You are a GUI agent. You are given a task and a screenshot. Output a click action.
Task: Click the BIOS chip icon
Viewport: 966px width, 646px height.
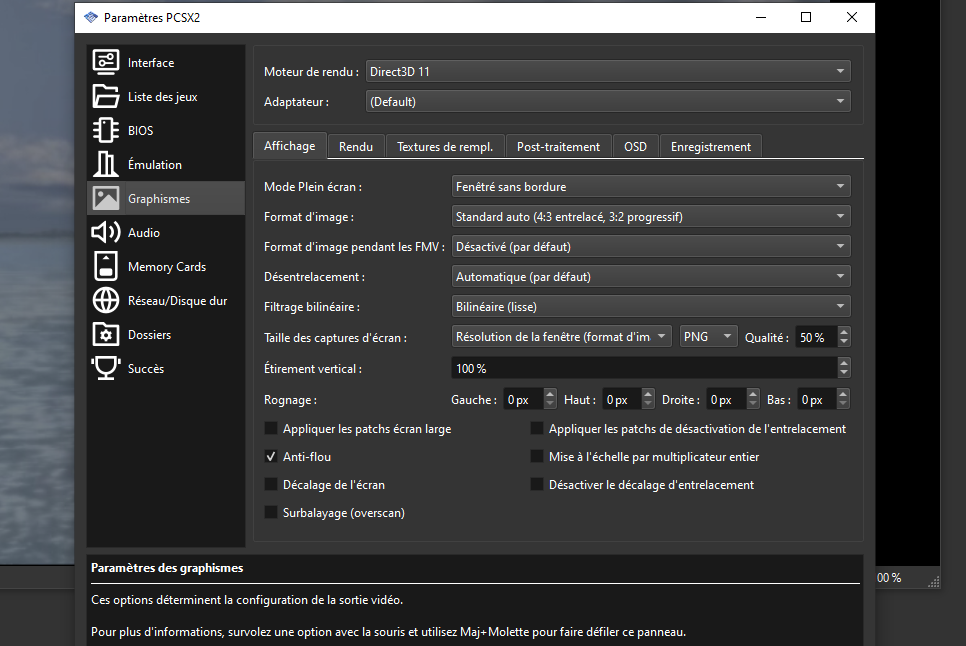point(105,131)
